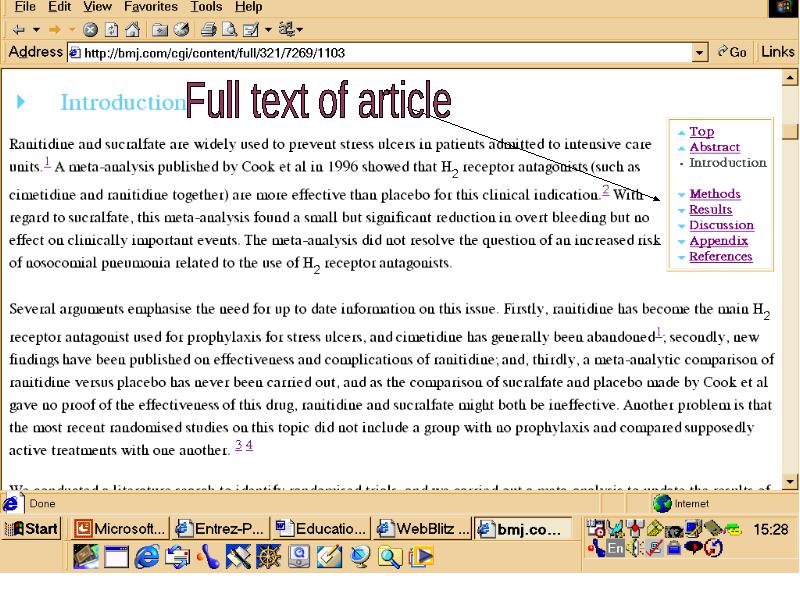Click the down arrow icon beside Methods
Screen dimensions: 800x600
[x=682, y=194]
